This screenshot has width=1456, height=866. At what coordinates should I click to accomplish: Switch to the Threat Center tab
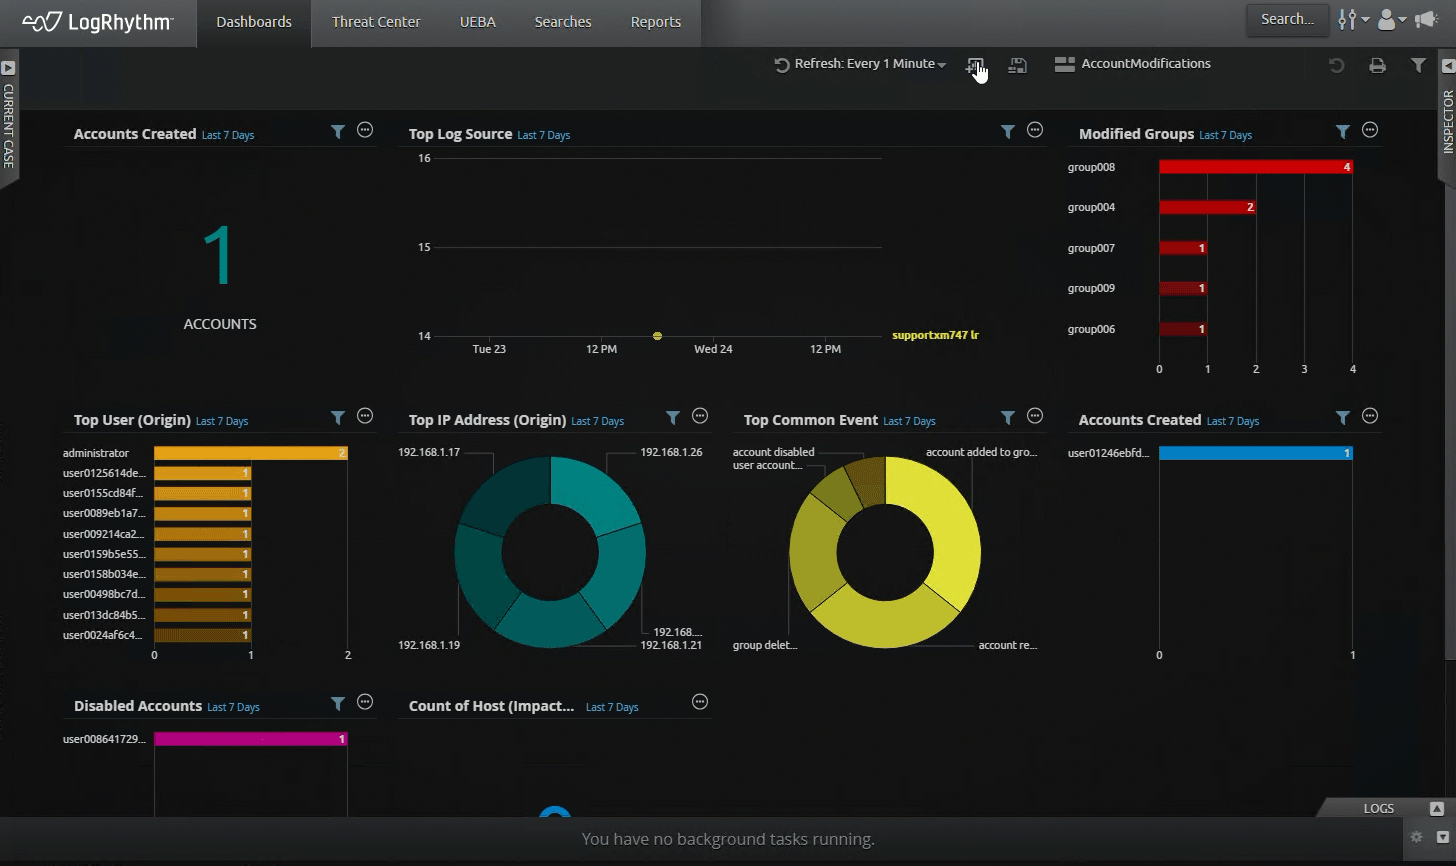coord(376,21)
